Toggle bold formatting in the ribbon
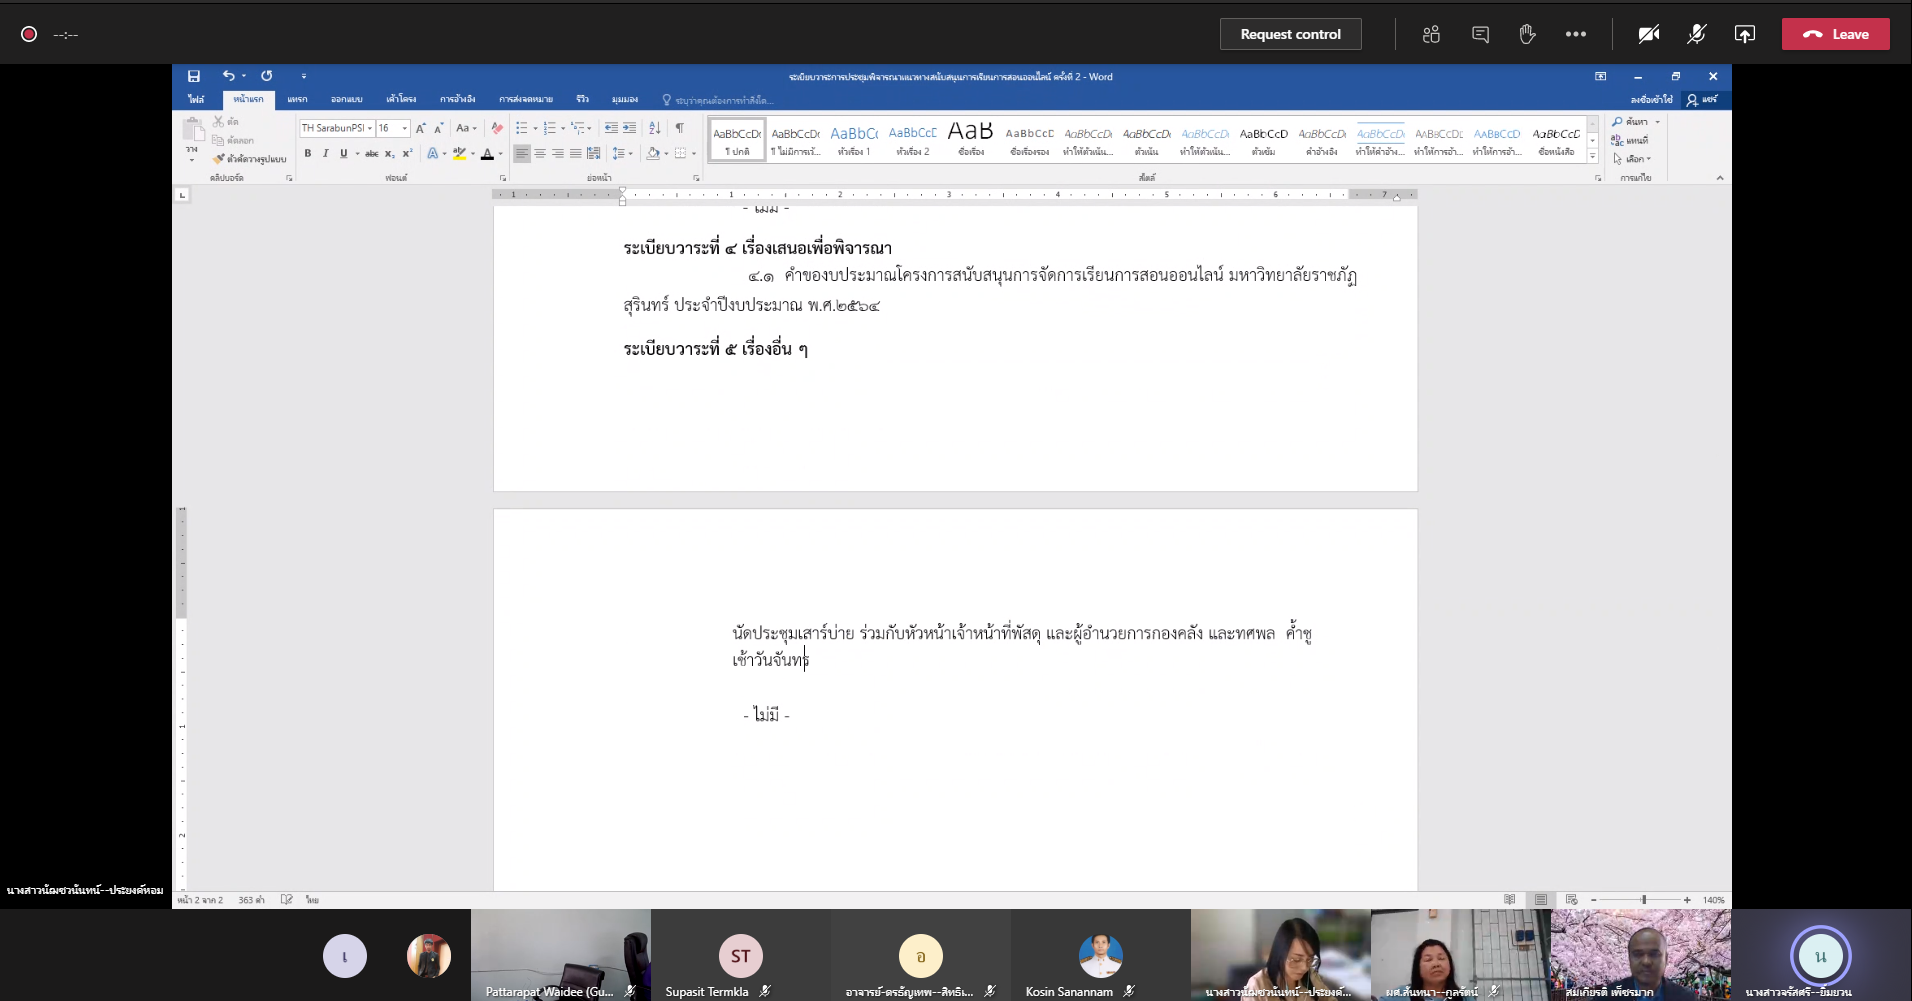The height and width of the screenshot is (1001, 1912). (x=308, y=154)
